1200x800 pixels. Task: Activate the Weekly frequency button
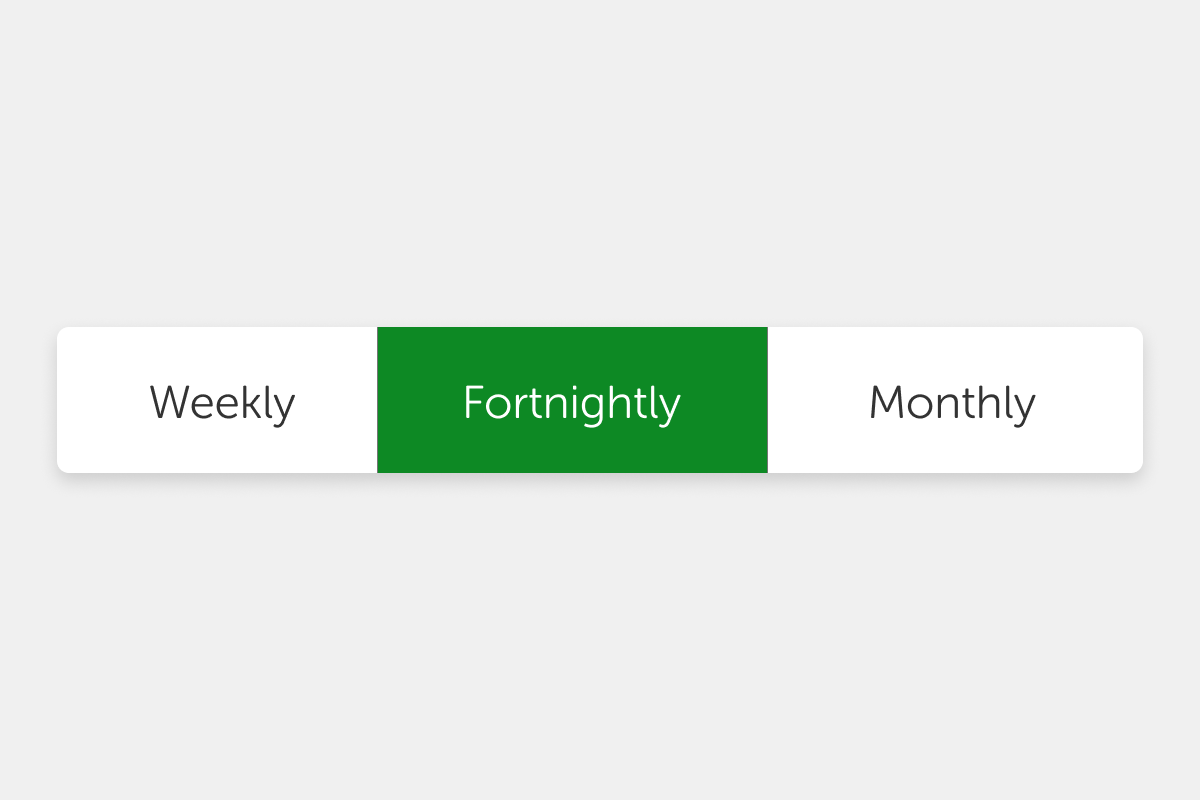[x=222, y=402]
